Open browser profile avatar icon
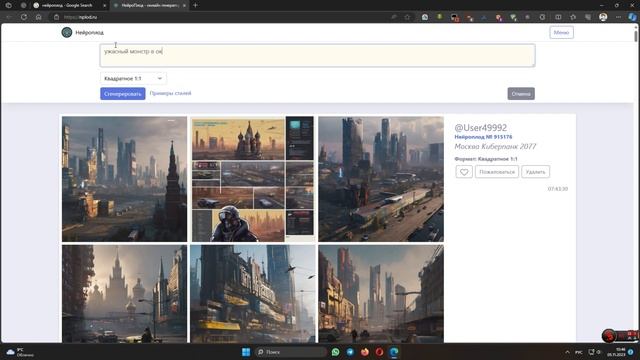This screenshot has width=640, height=360. [603, 17]
